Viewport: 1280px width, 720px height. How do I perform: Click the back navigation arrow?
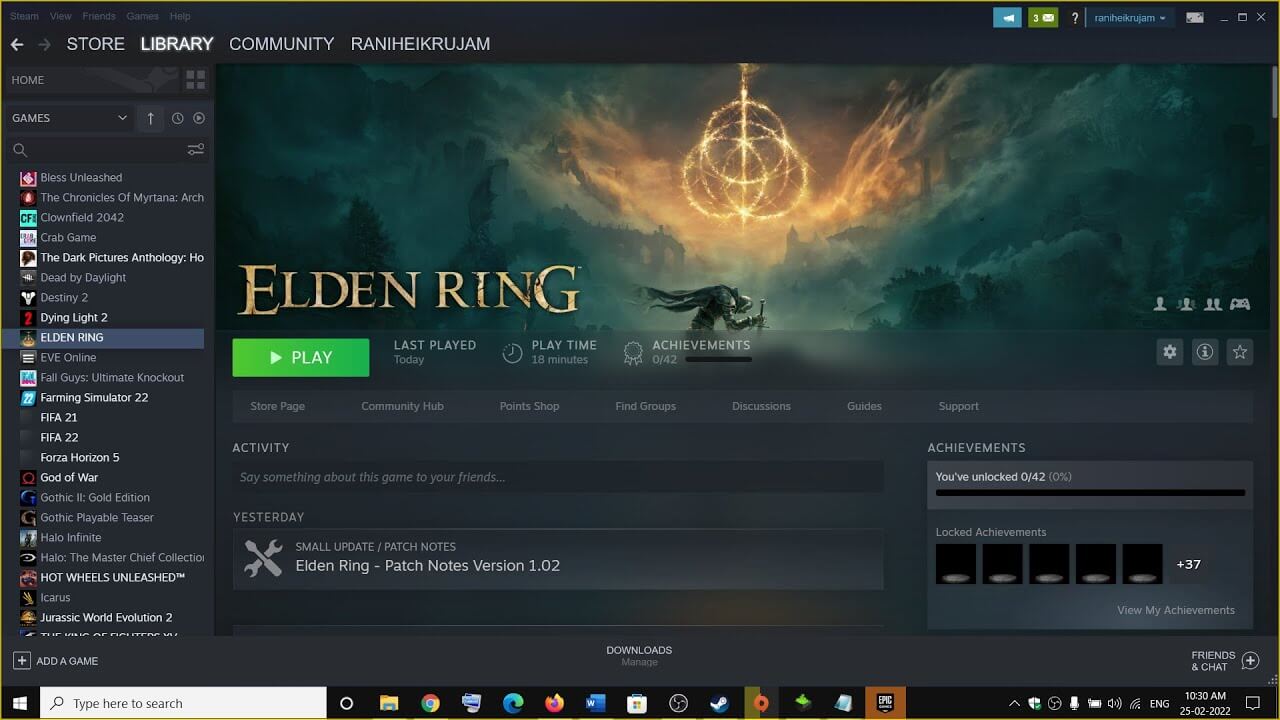(x=16, y=44)
